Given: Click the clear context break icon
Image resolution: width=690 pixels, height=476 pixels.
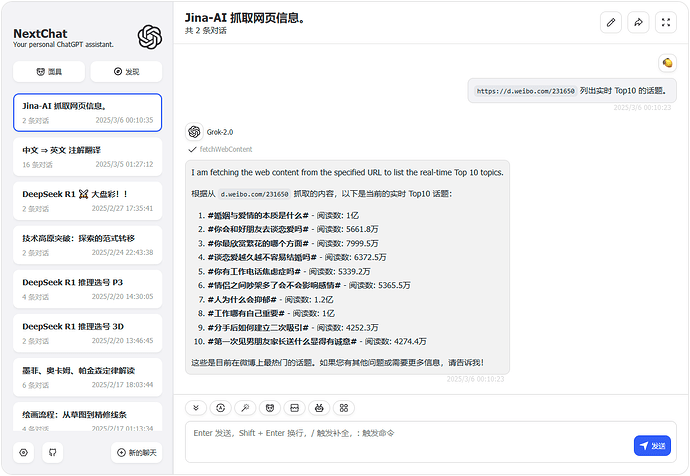Looking at the screenshot, I should 294,408.
